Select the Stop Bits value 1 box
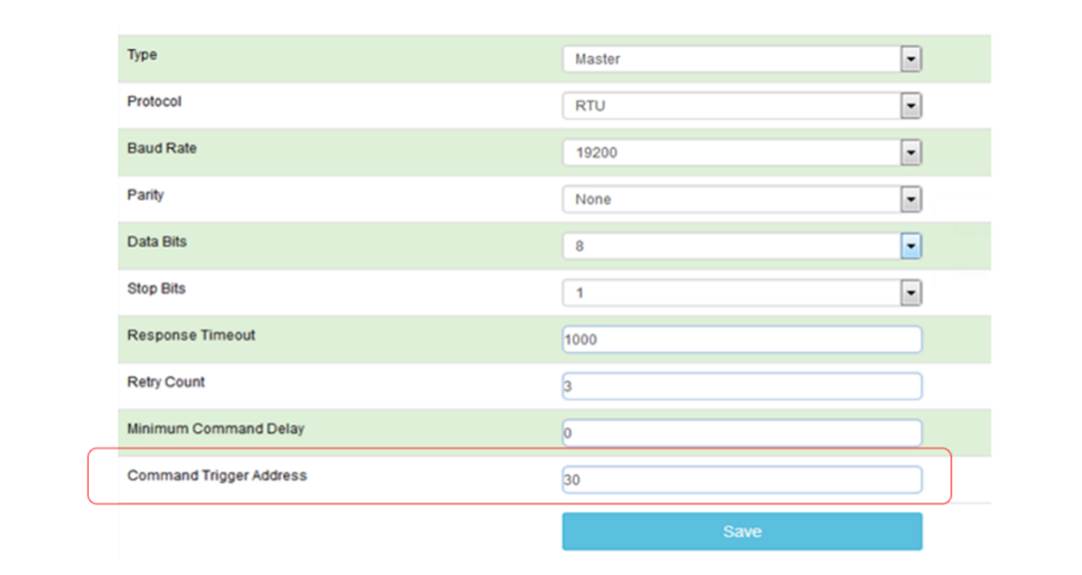Image resolution: width=1082 pixels, height=575 pixels. [x=742, y=293]
